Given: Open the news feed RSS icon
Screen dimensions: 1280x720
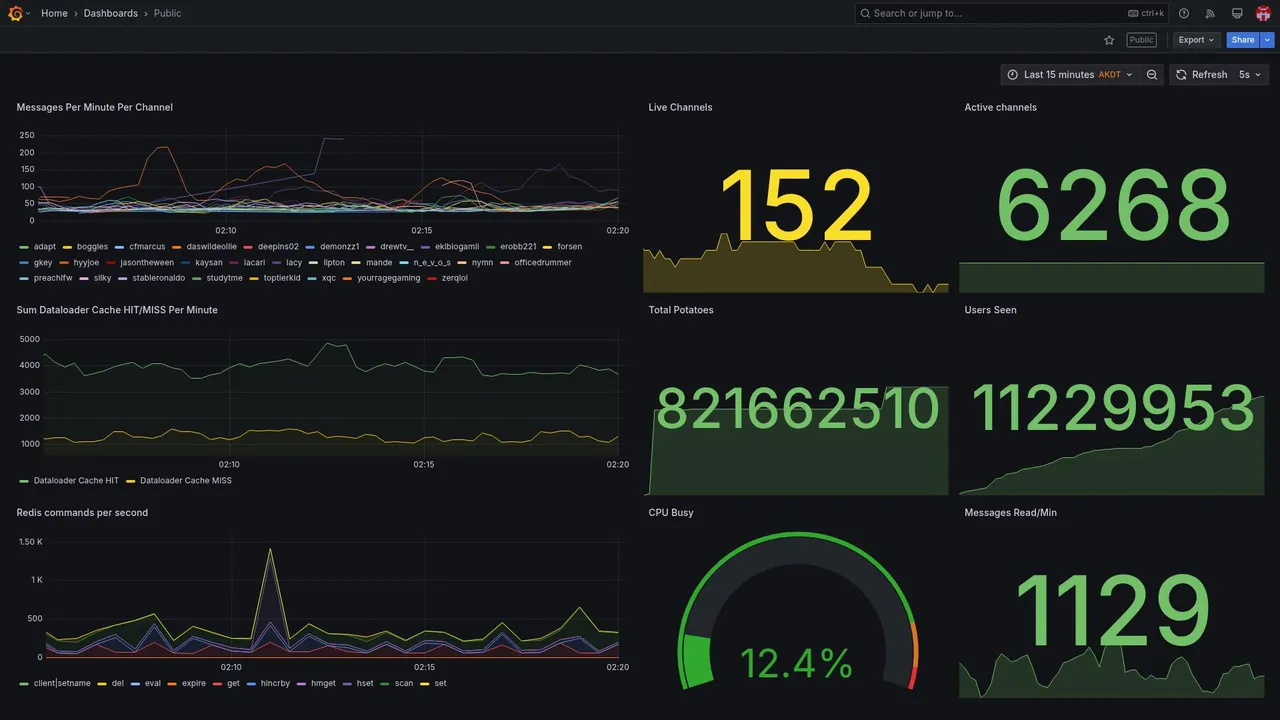Looking at the screenshot, I should 1210,13.
